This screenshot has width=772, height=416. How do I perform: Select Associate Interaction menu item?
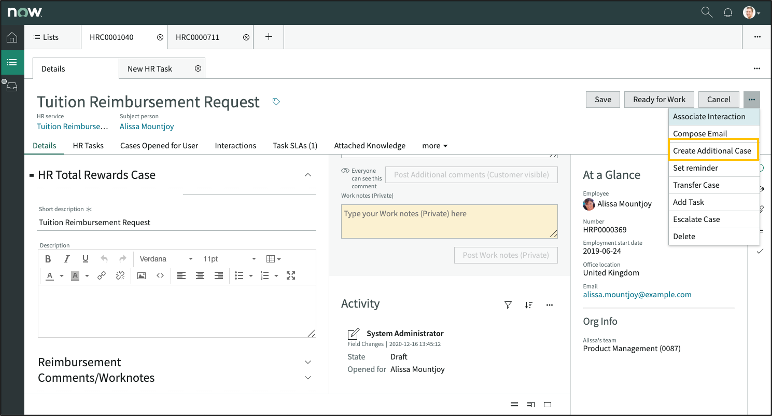[714, 117]
